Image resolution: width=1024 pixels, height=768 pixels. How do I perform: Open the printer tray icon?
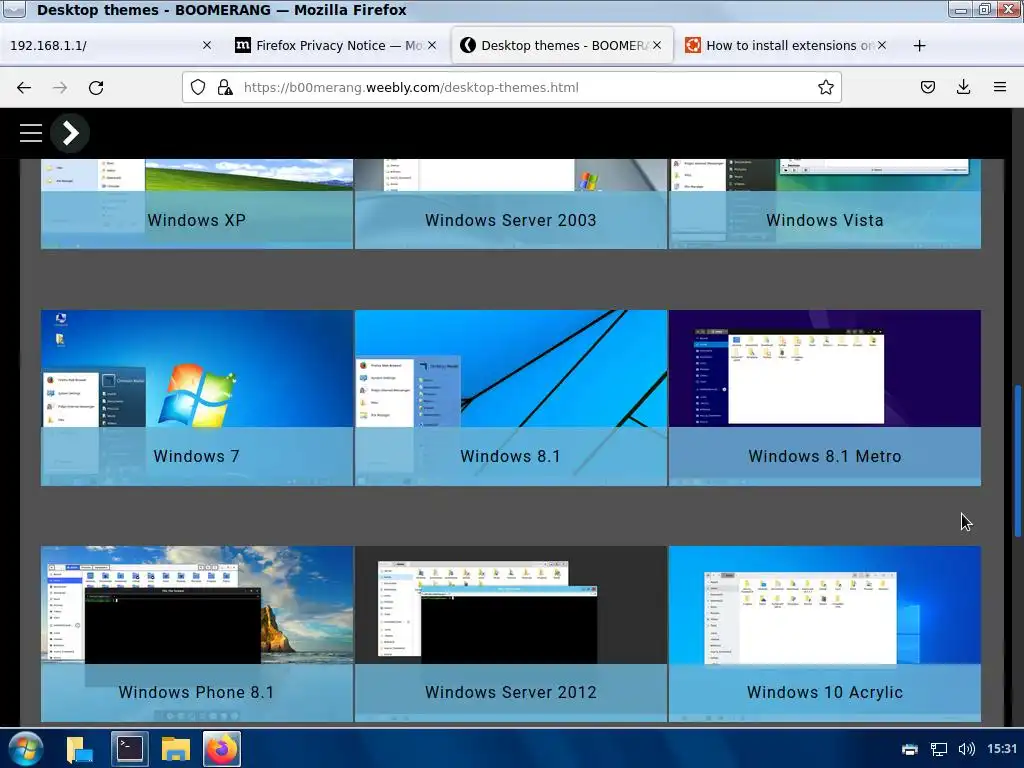[x=910, y=749]
